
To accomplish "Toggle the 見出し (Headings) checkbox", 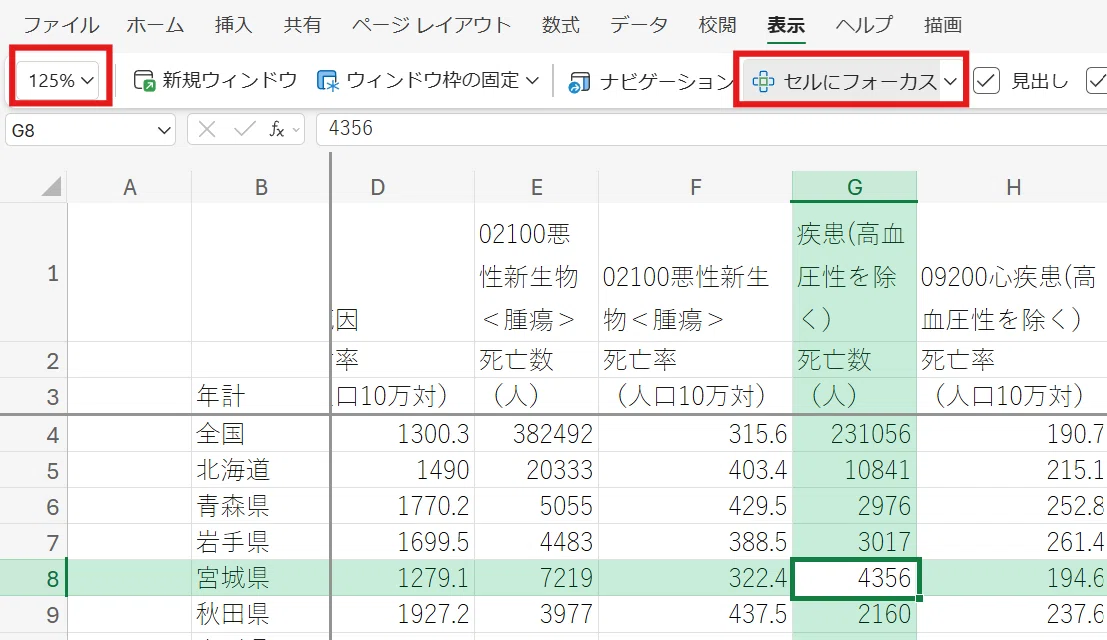I will click(x=986, y=80).
